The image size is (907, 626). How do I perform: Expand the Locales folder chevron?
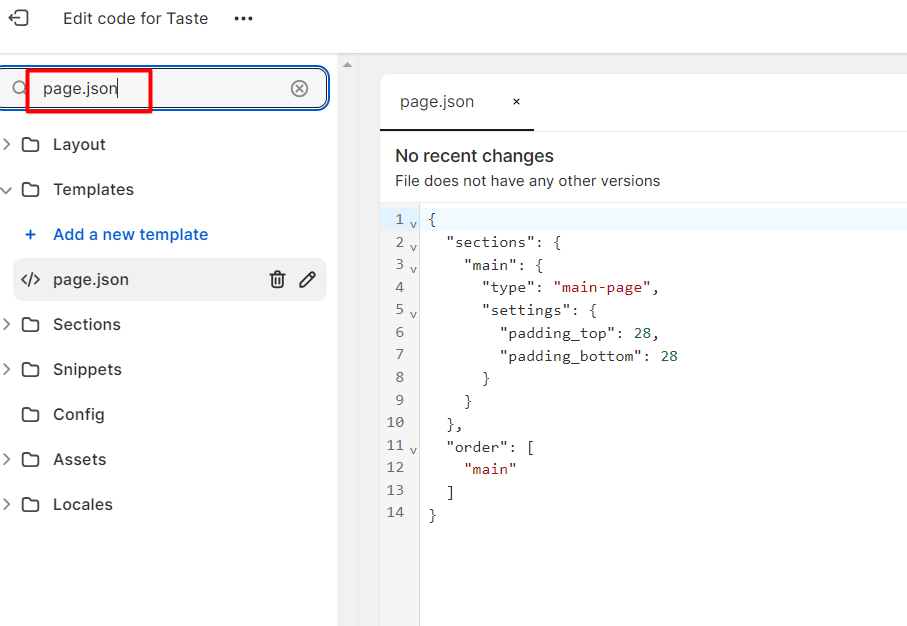[x=6, y=505]
